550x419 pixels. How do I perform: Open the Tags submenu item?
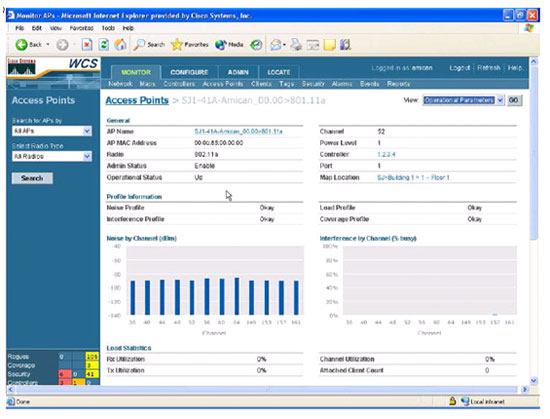[287, 84]
